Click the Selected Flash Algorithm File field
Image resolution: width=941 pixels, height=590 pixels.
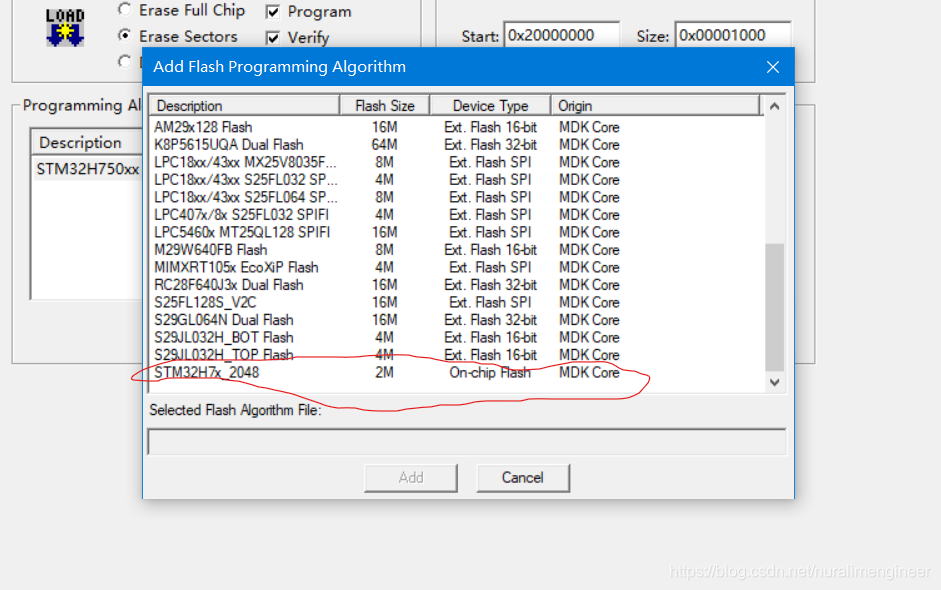point(466,442)
